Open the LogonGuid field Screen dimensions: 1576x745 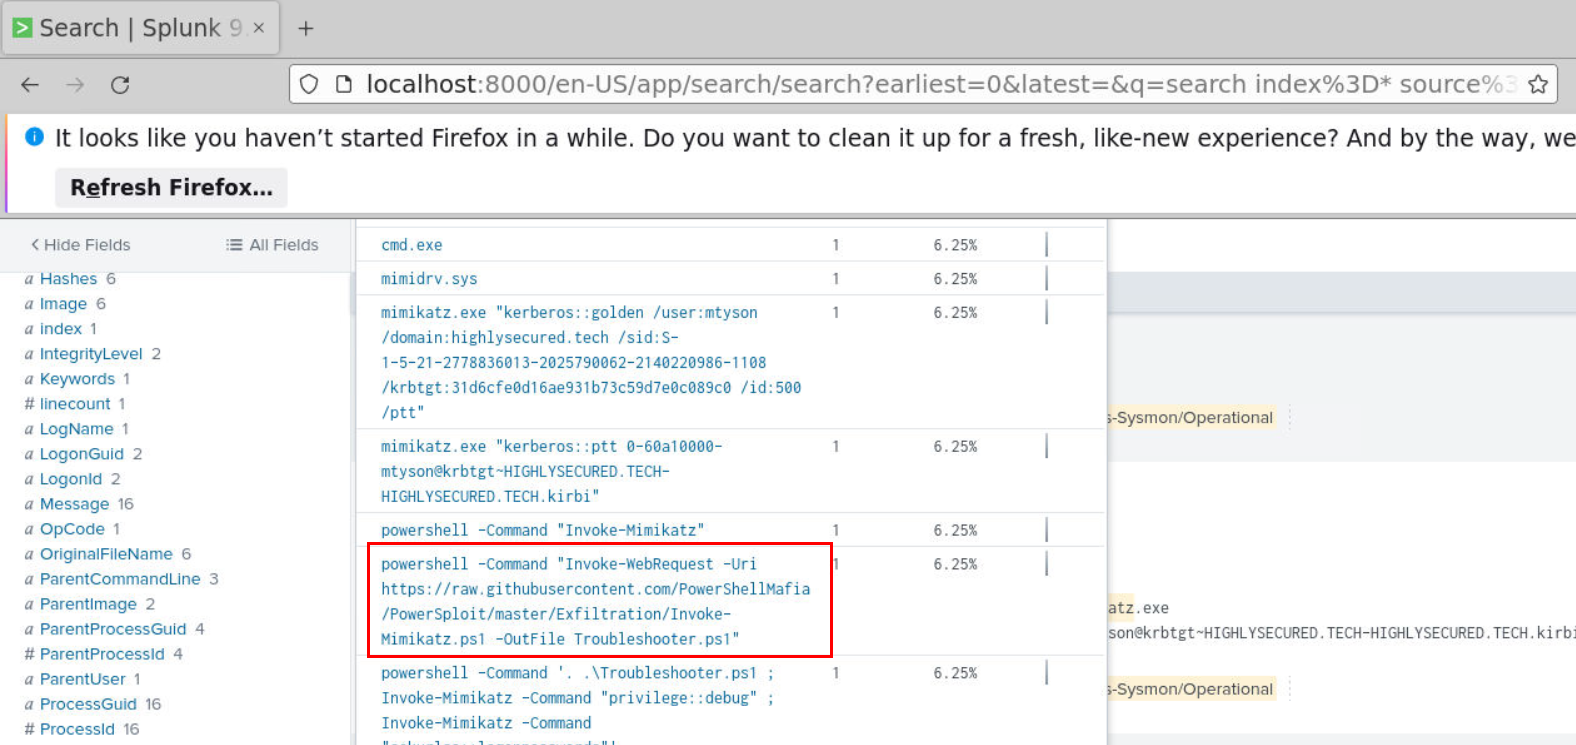pyautogui.click(x=82, y=454)
